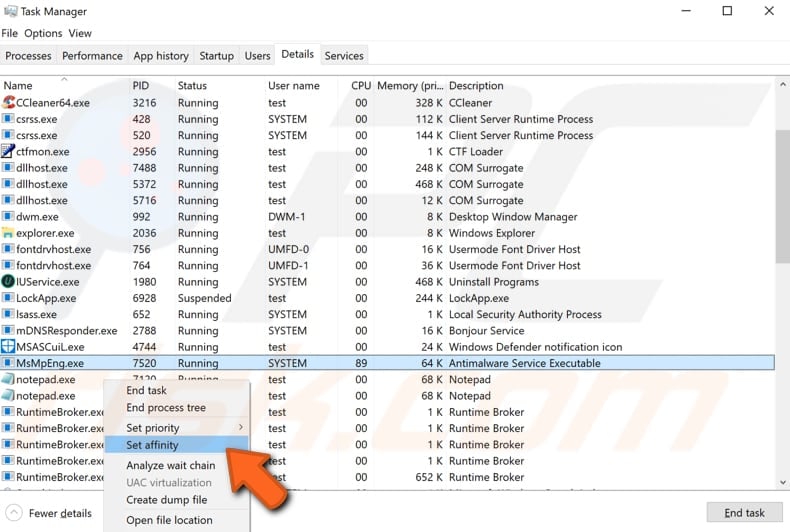The width and height of the screenshot is (790, 532).
Task: Click the End task button at bottom
Action: coord(744,513)
